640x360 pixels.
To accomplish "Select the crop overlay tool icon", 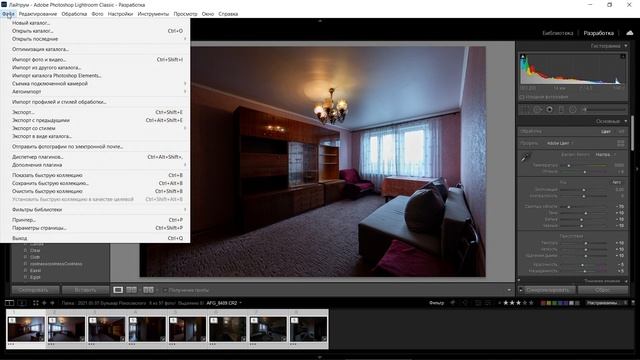I will [525, 109].
